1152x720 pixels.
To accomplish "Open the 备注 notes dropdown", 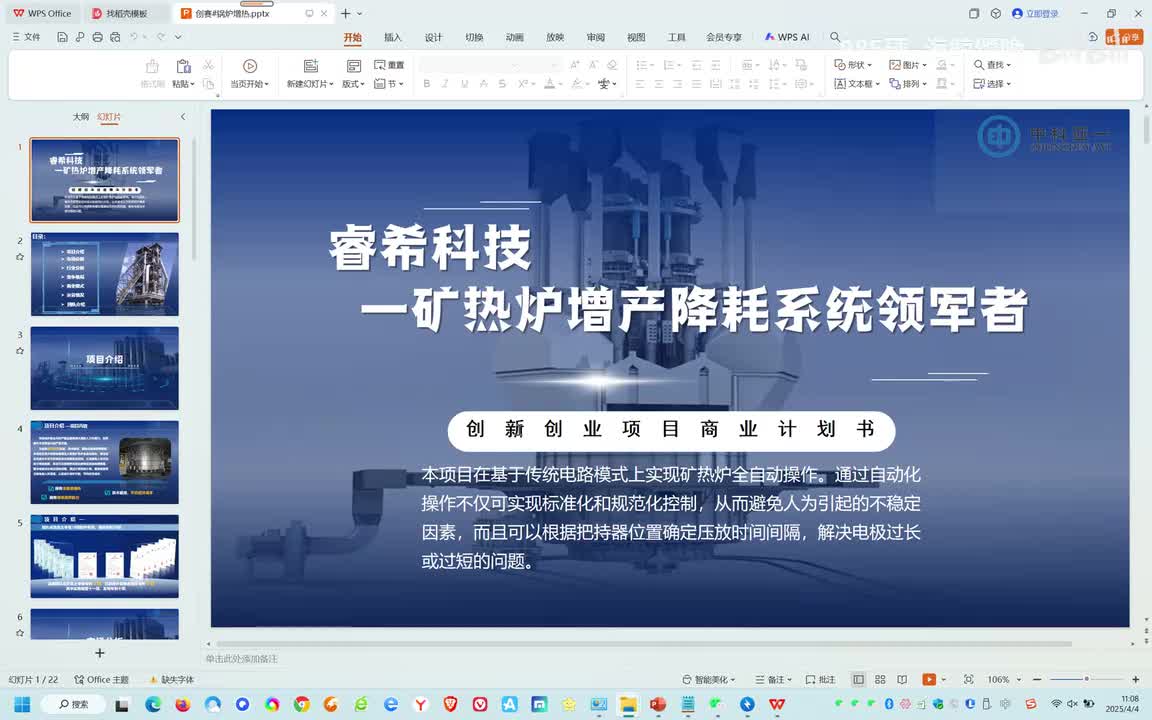I will [x=774, y=680].
